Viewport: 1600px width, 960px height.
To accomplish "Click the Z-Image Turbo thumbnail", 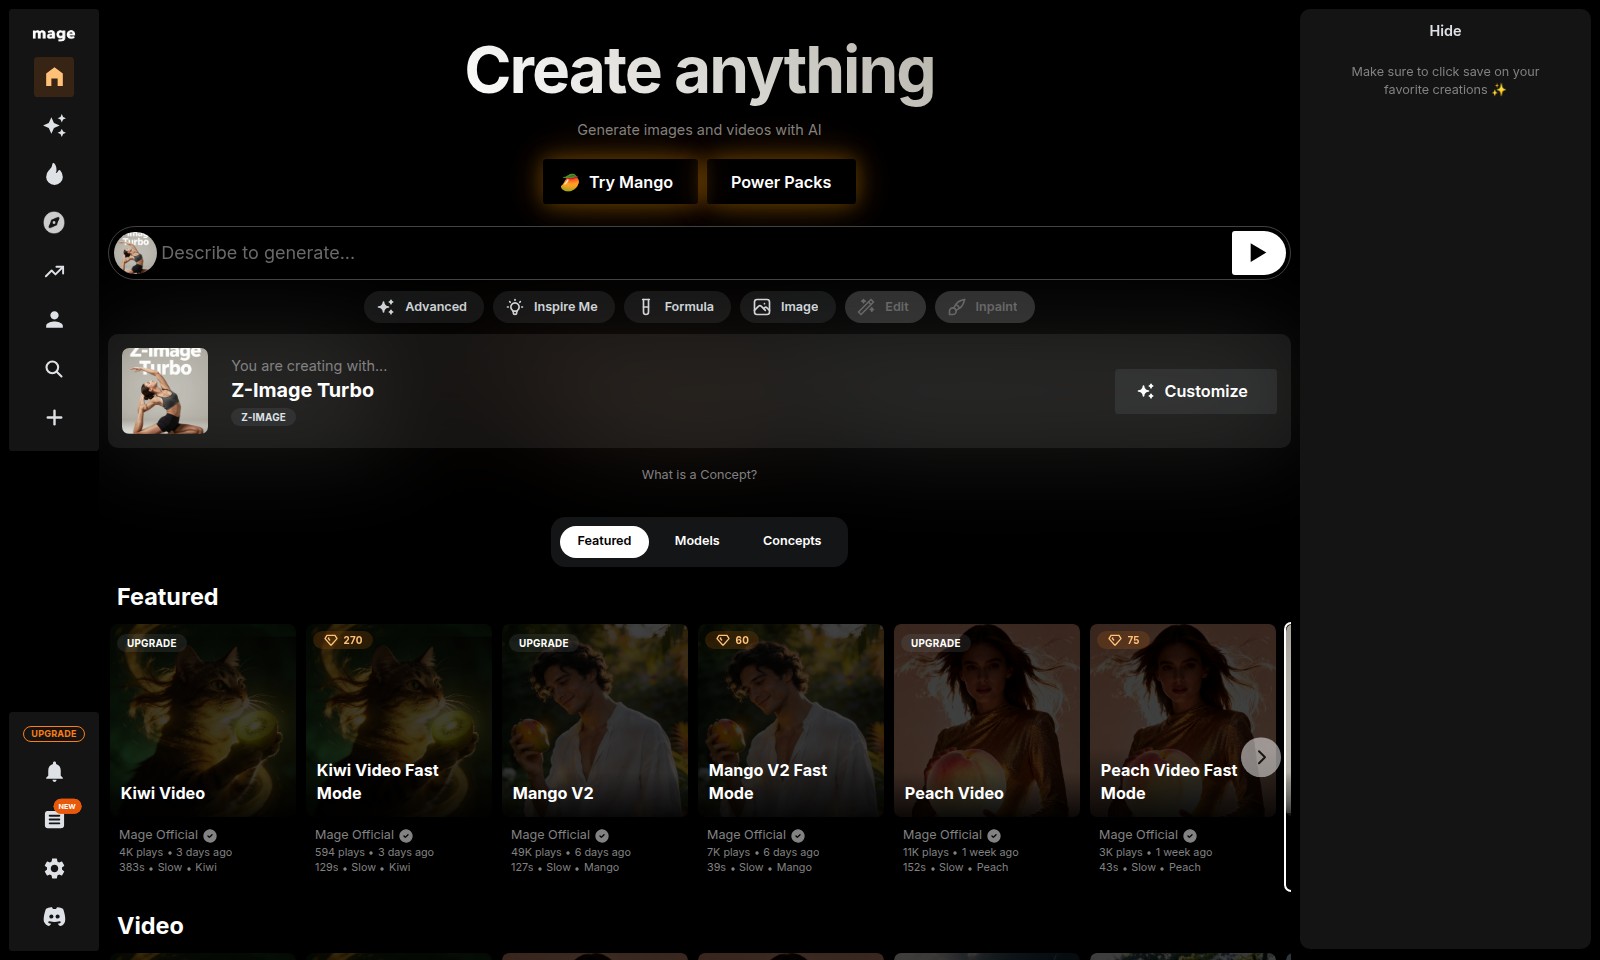I will click(165, 391).
